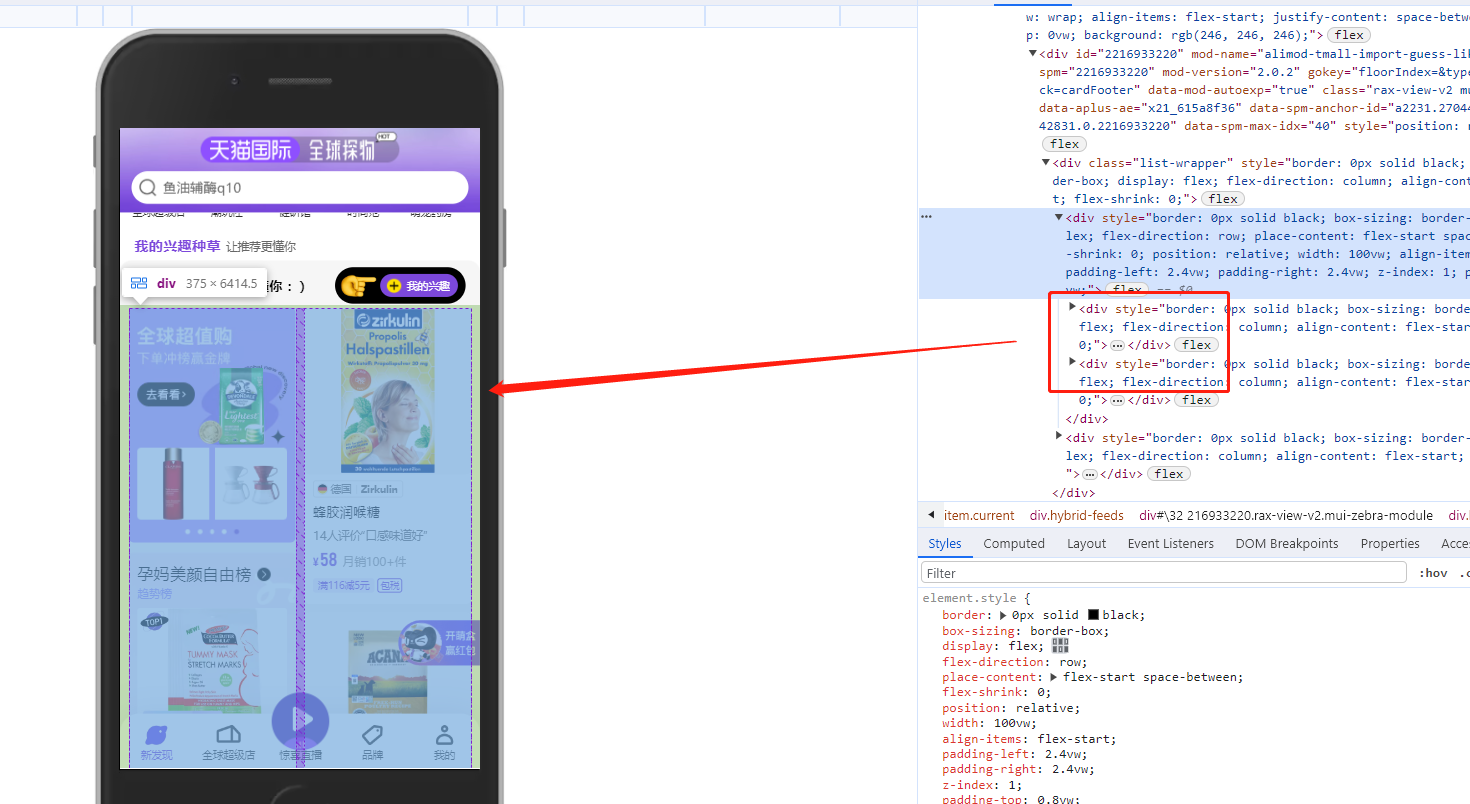Click the Zirkulin Halspastillen product image
The width and height of the screenshot is (1470, 804).
coord(388,392)
